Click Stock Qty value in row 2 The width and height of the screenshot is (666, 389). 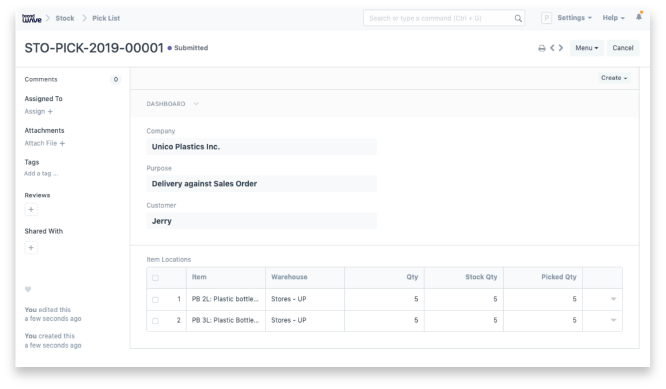coord(464,320)
